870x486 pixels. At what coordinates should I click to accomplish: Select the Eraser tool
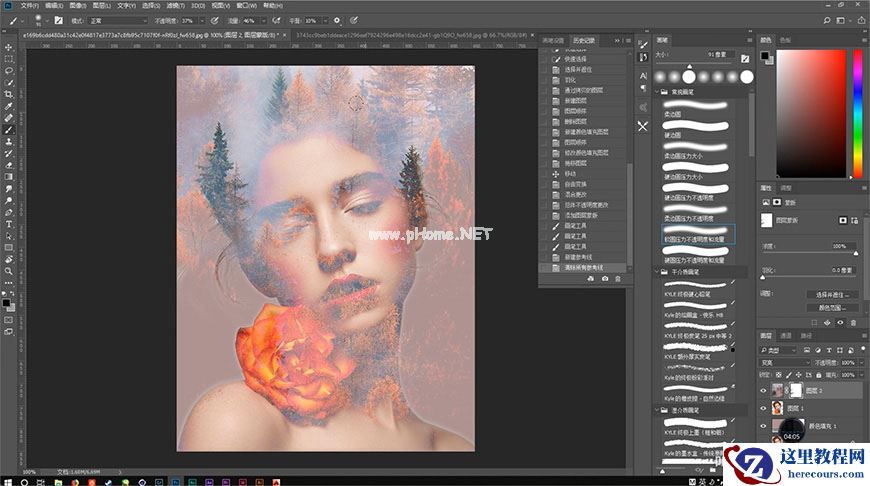pyautogui.click(x=8, y=165)
